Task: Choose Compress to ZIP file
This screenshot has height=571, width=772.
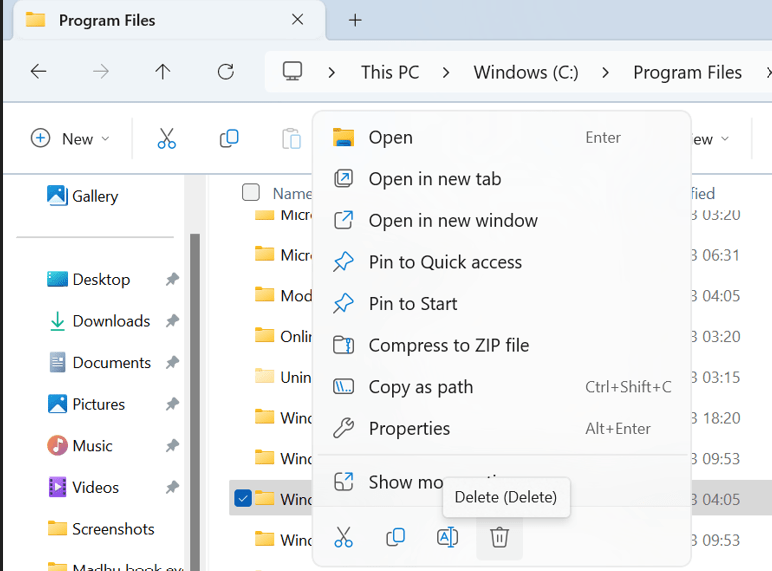Action: [448, 345]
